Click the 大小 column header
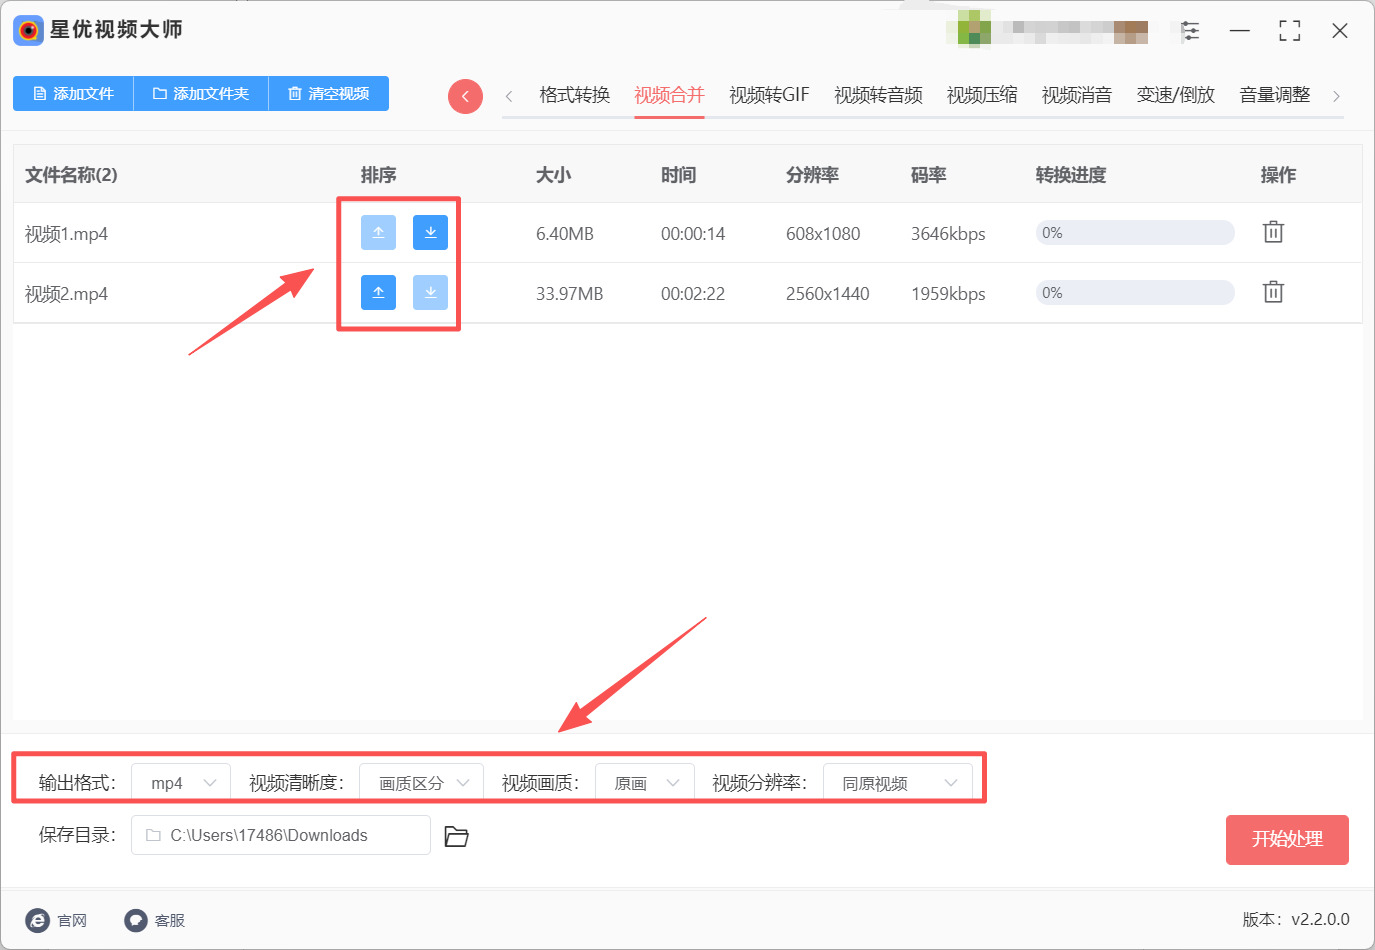1375x950 pixels. coord(553,175)
